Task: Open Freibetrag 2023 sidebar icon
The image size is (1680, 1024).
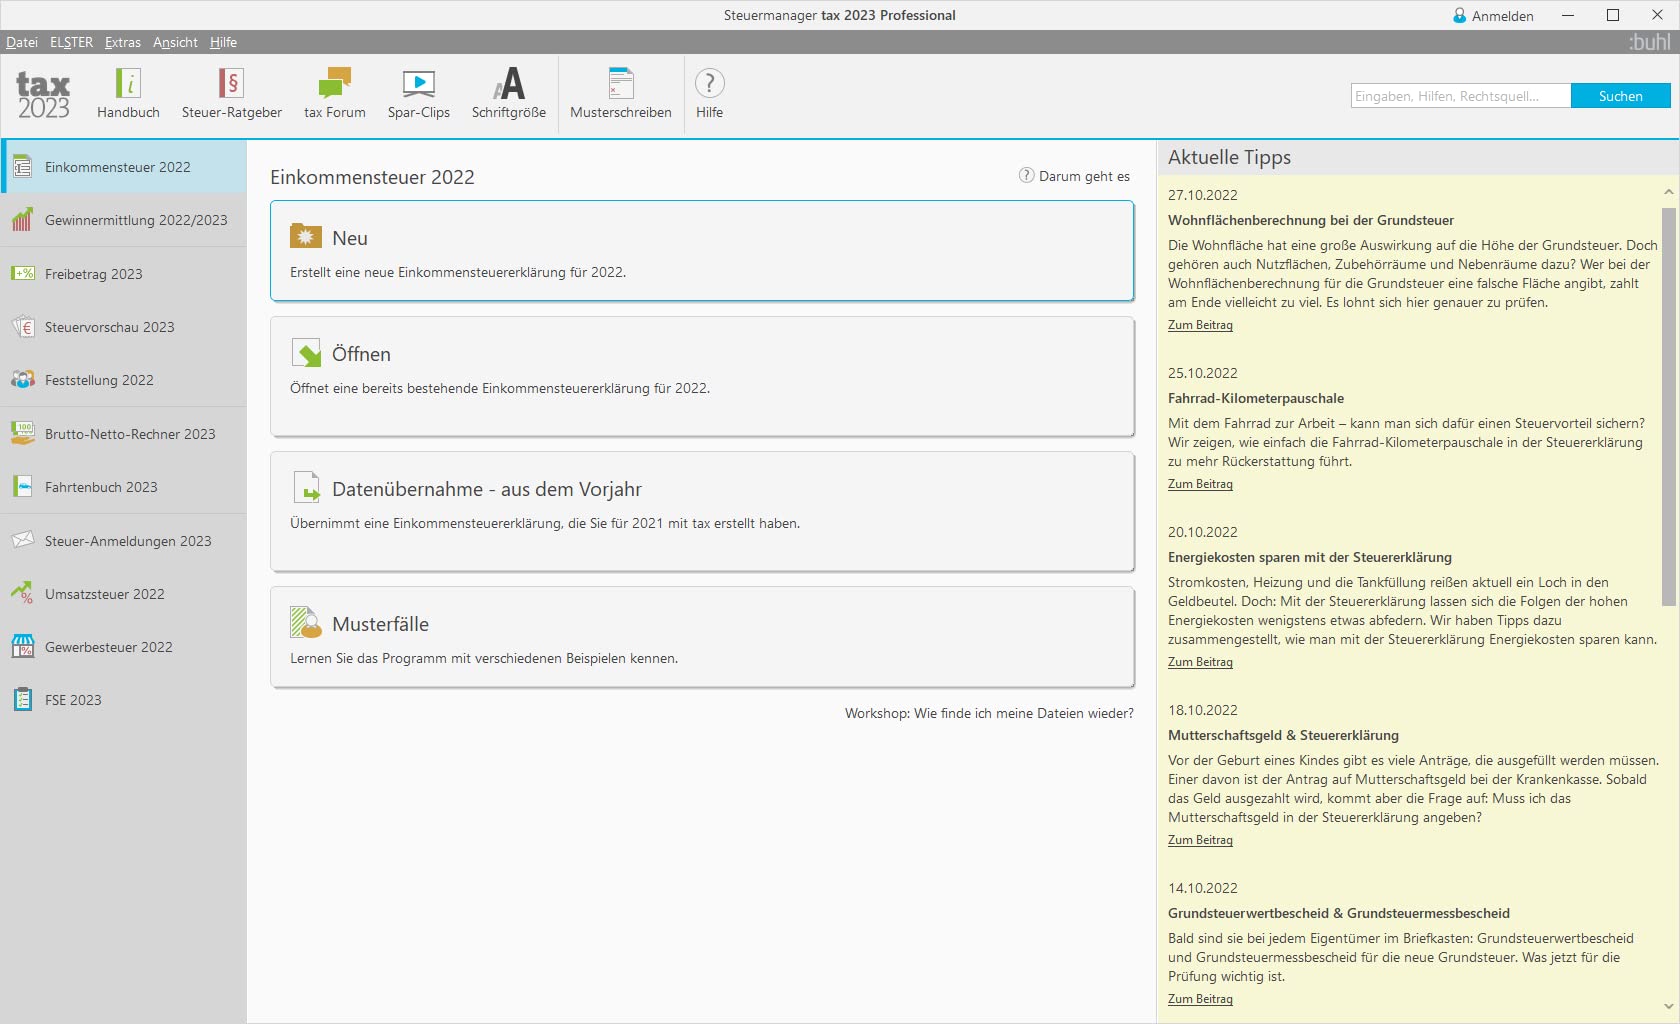Action: 22,273
